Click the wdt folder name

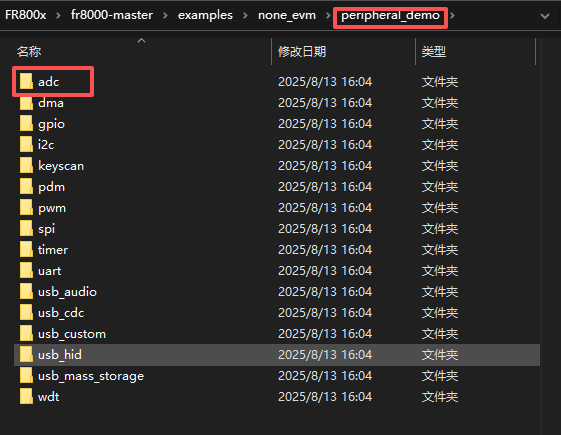pyautogui.click(x=49, y=397)
